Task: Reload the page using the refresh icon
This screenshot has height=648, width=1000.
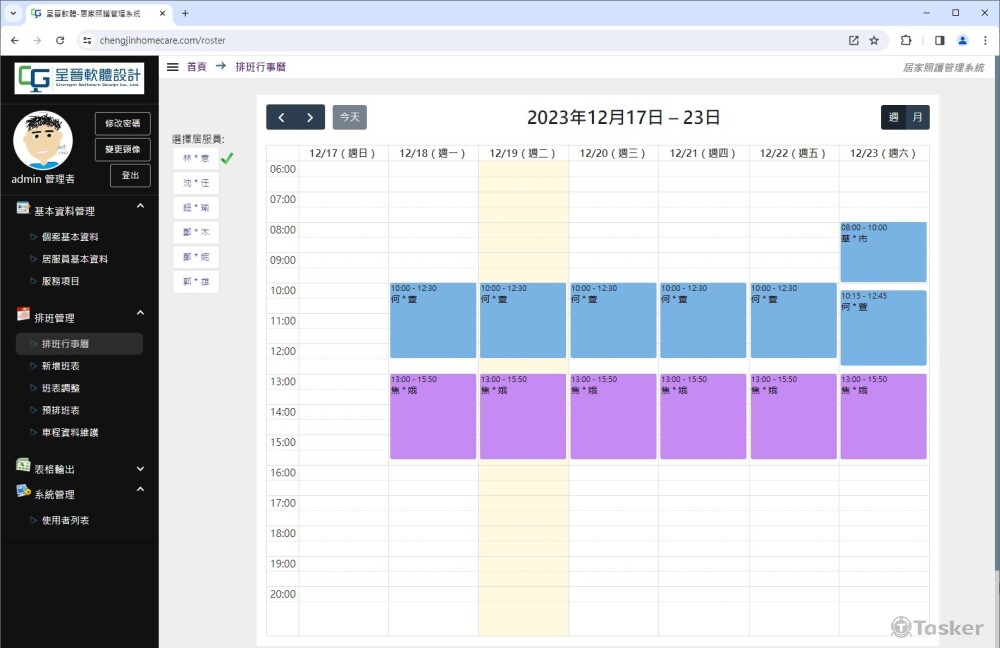Action: click(x=60, y=40)
